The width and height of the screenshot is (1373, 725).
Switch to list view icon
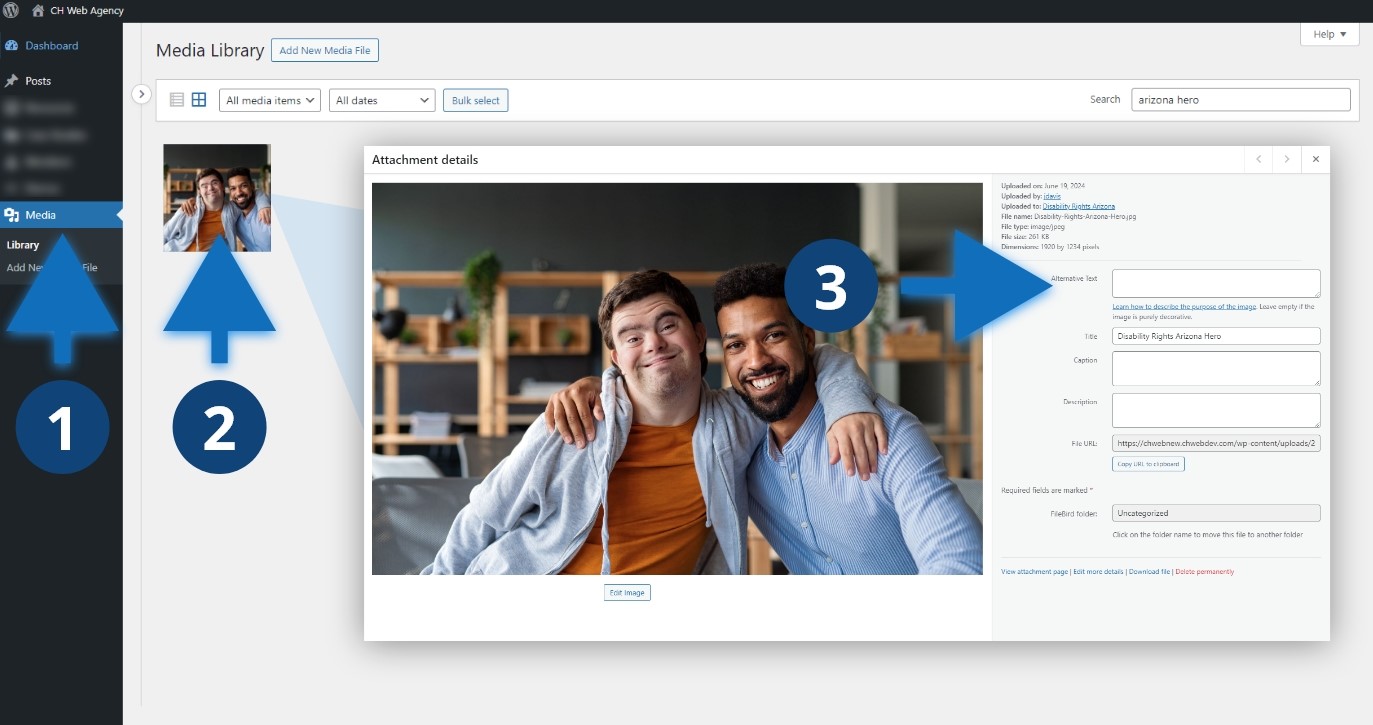coord(177,100)
